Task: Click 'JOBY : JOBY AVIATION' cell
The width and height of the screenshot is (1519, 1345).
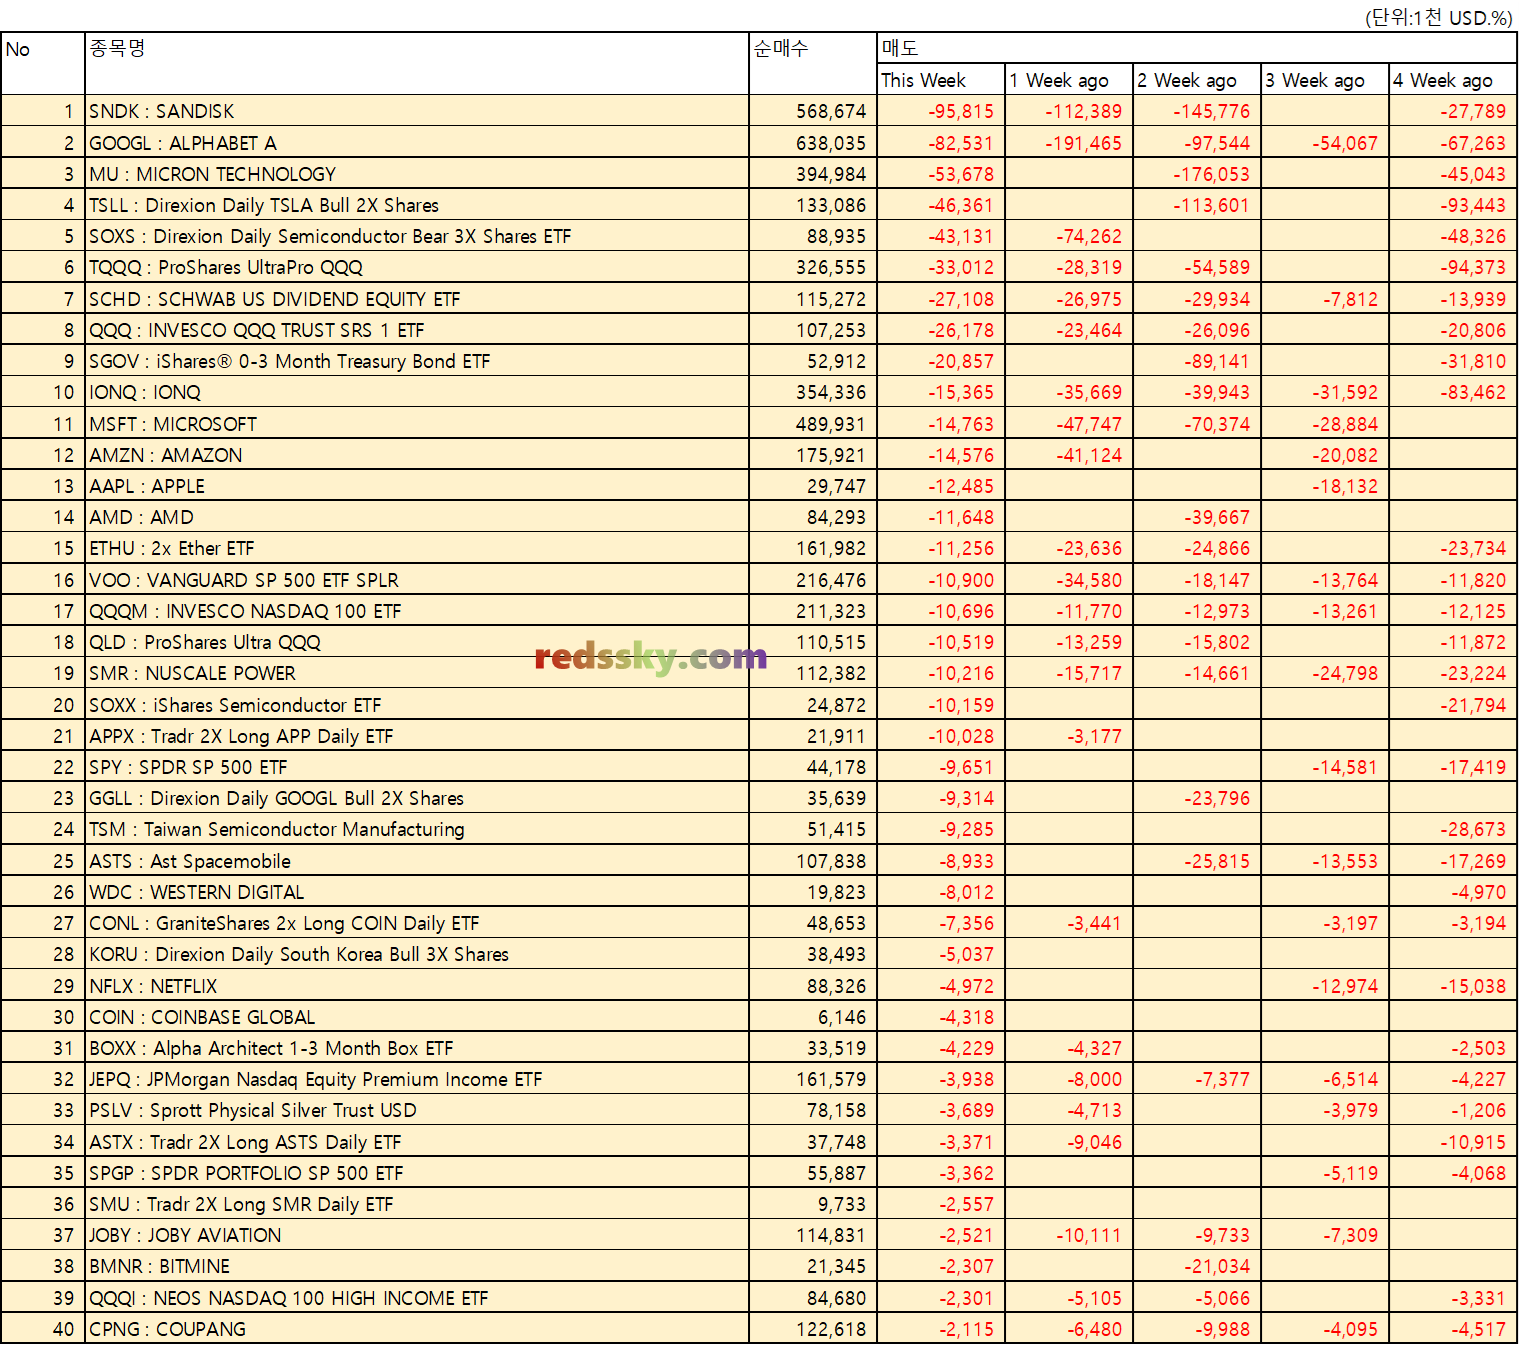Action: pyautogui.click(x=417, y=1235)
